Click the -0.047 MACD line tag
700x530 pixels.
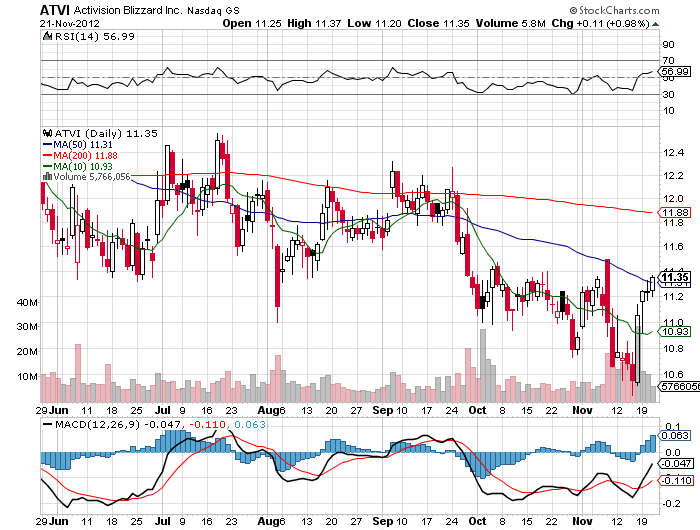[676, 463]
